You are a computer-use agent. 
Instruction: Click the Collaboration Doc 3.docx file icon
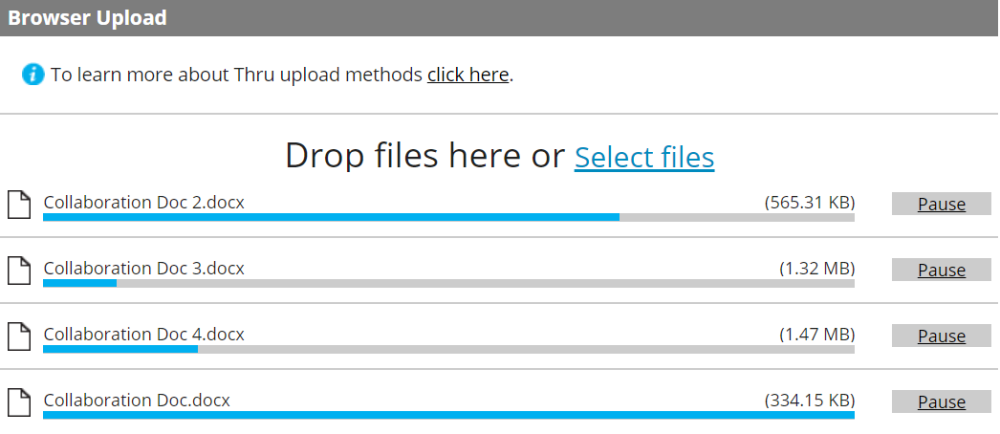[19, 270]
